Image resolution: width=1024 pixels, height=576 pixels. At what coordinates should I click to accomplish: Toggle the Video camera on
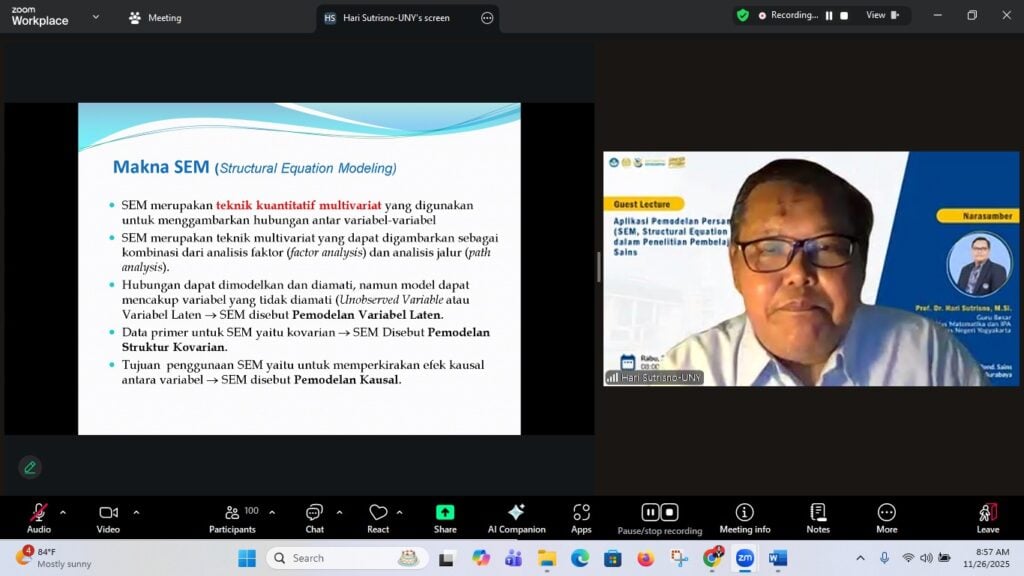[x=108, y=517]
